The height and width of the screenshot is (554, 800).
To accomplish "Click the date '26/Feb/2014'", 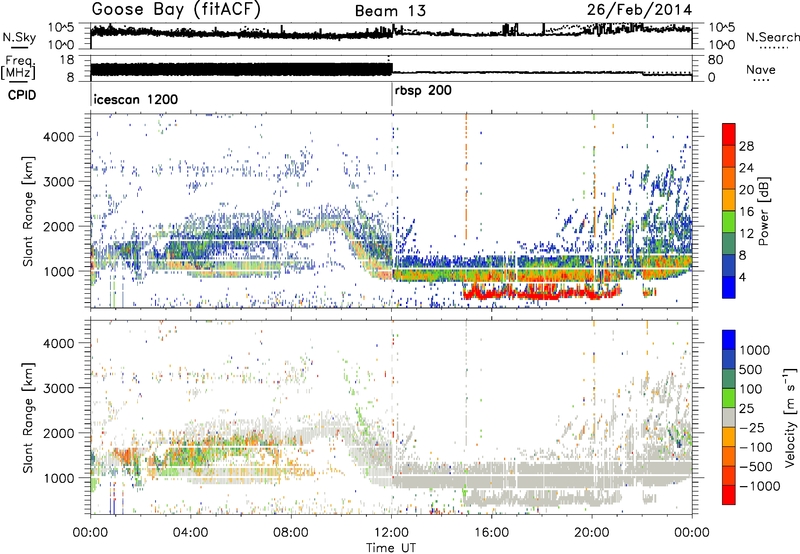I will (639, 10).
